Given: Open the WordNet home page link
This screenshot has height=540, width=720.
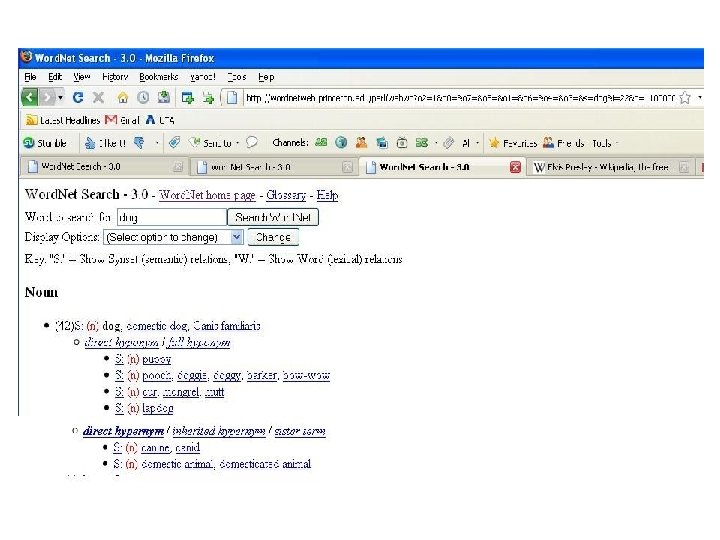Looking at the screenshot, I should click(207, 195).
